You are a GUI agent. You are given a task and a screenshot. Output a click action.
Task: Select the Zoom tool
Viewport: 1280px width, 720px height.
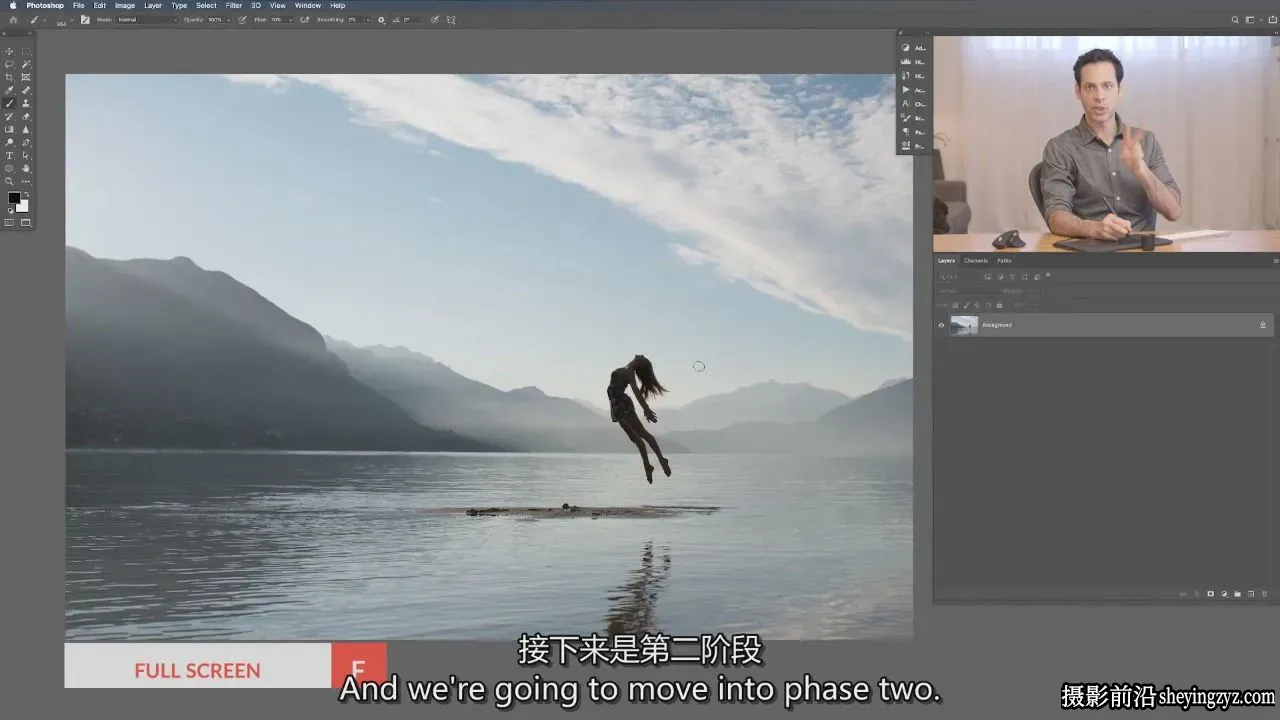pos(9,181)
